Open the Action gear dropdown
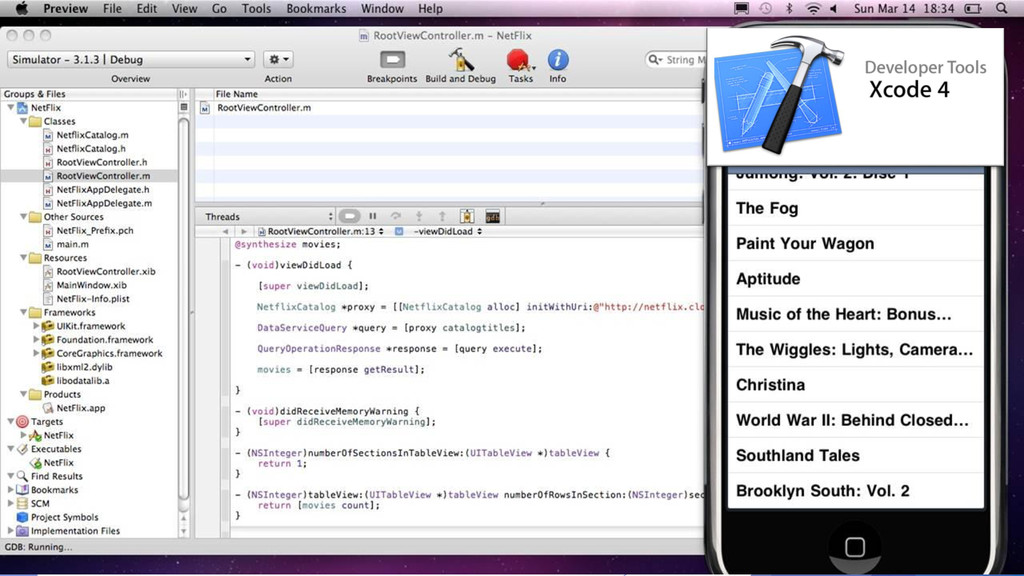This screenshot has width=1024, height=576. tap(278, 60)
